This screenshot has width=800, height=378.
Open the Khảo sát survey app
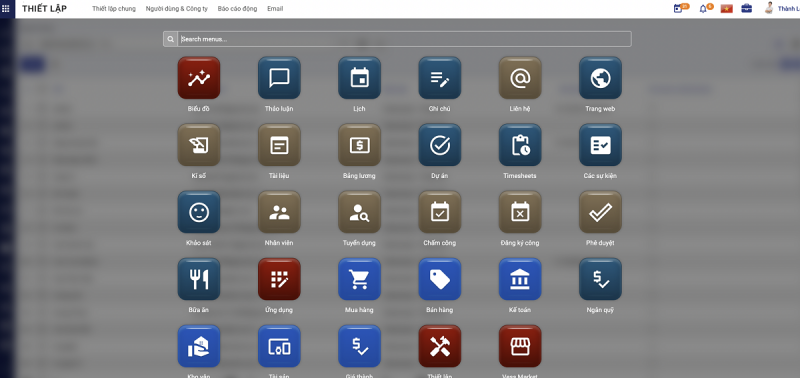pos(198,212)
